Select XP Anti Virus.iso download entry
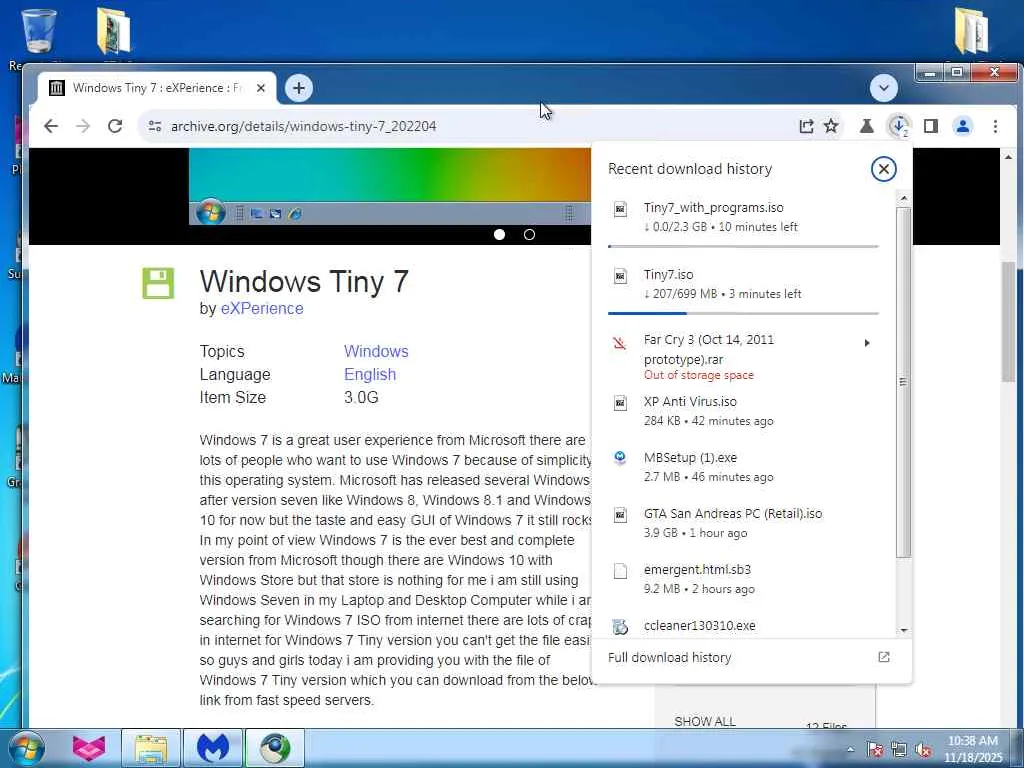 tap(743, 411)
